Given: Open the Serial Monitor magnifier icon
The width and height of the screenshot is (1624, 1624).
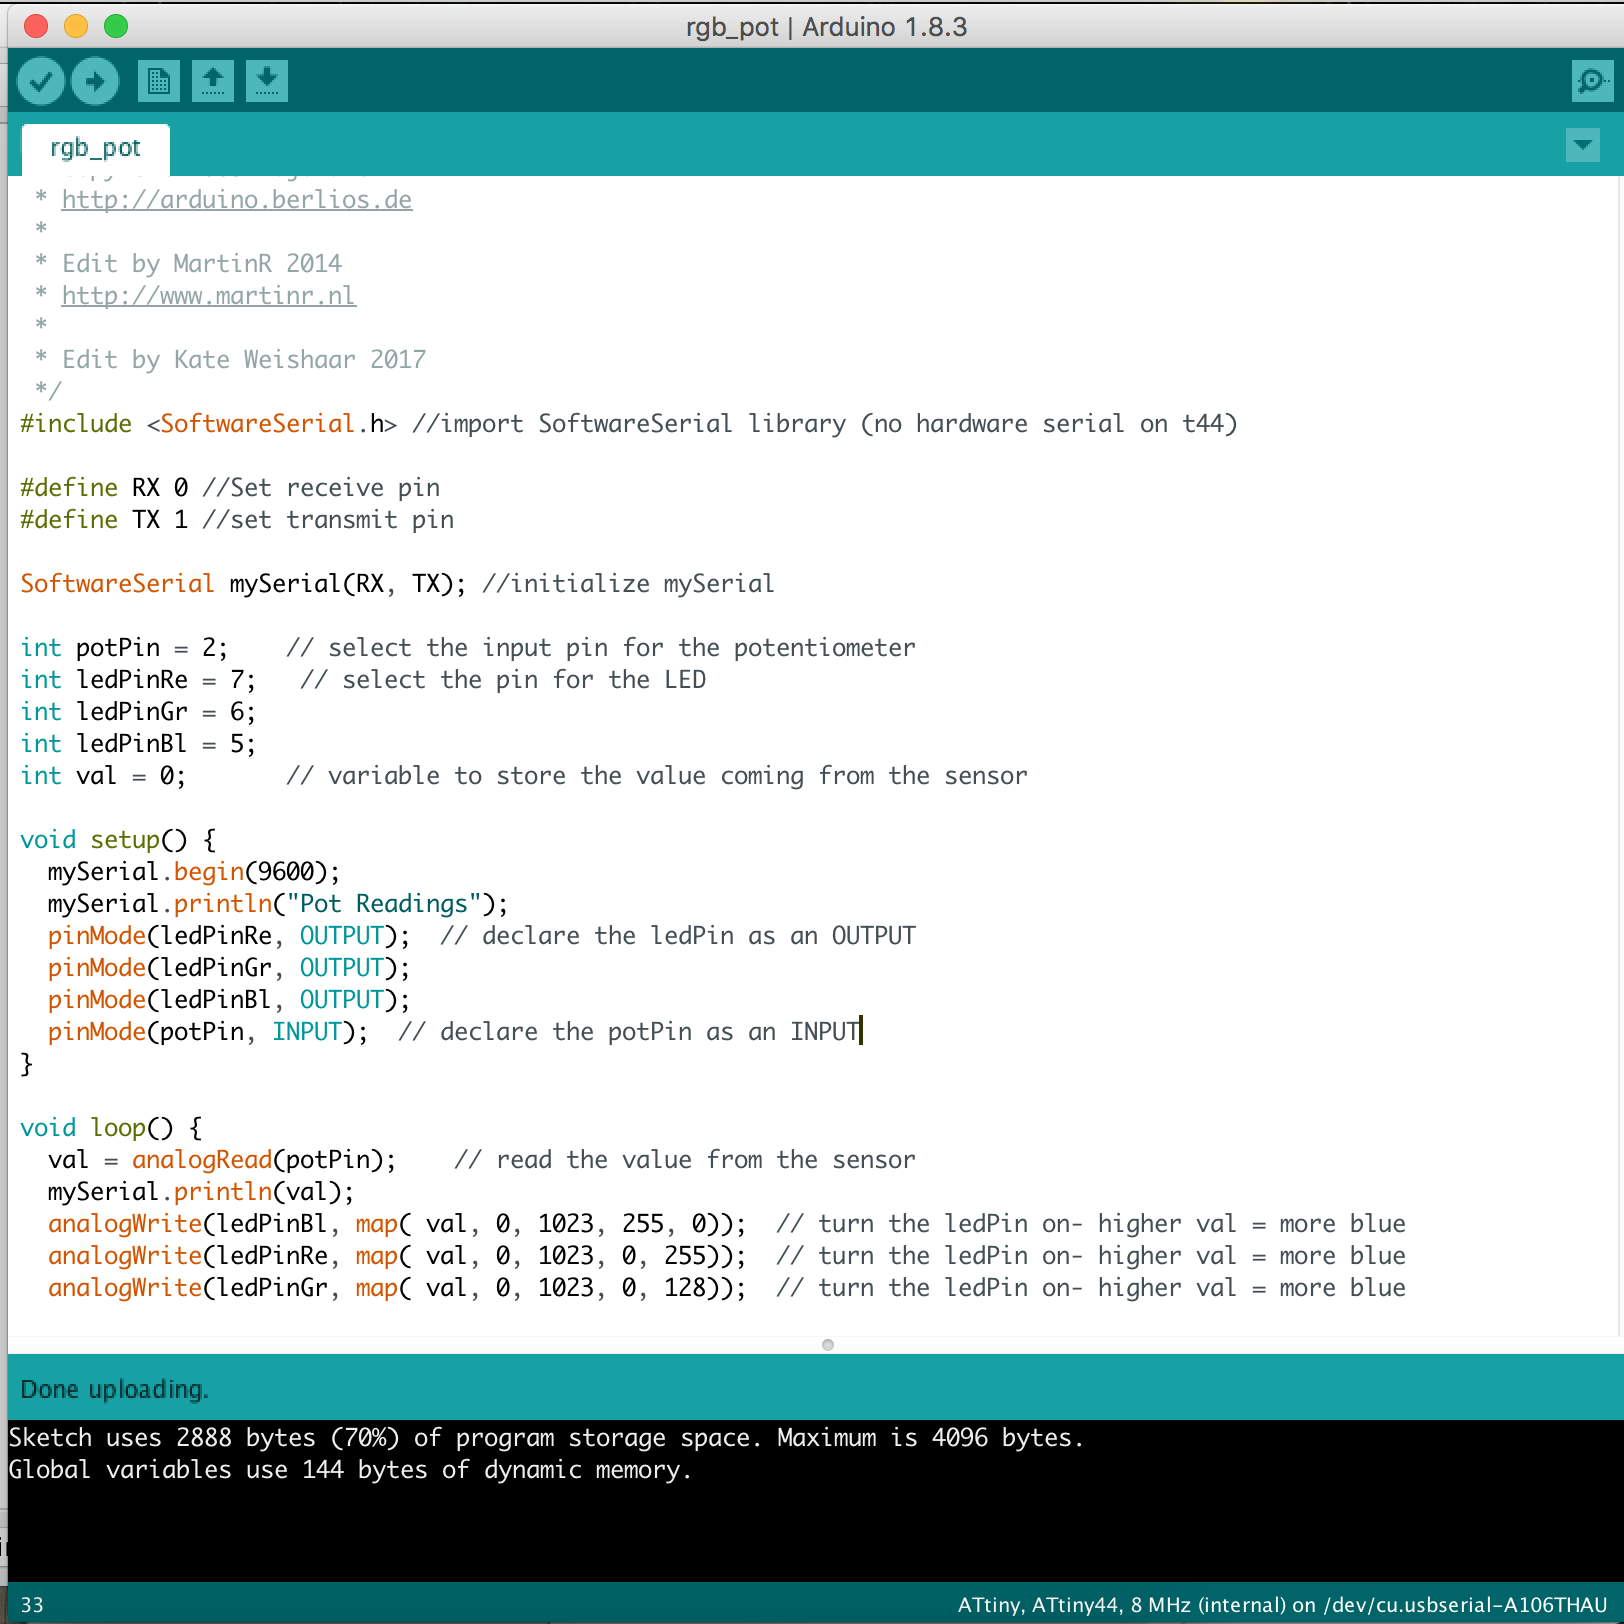Looking at the screenshot, I should [1592, 81].
